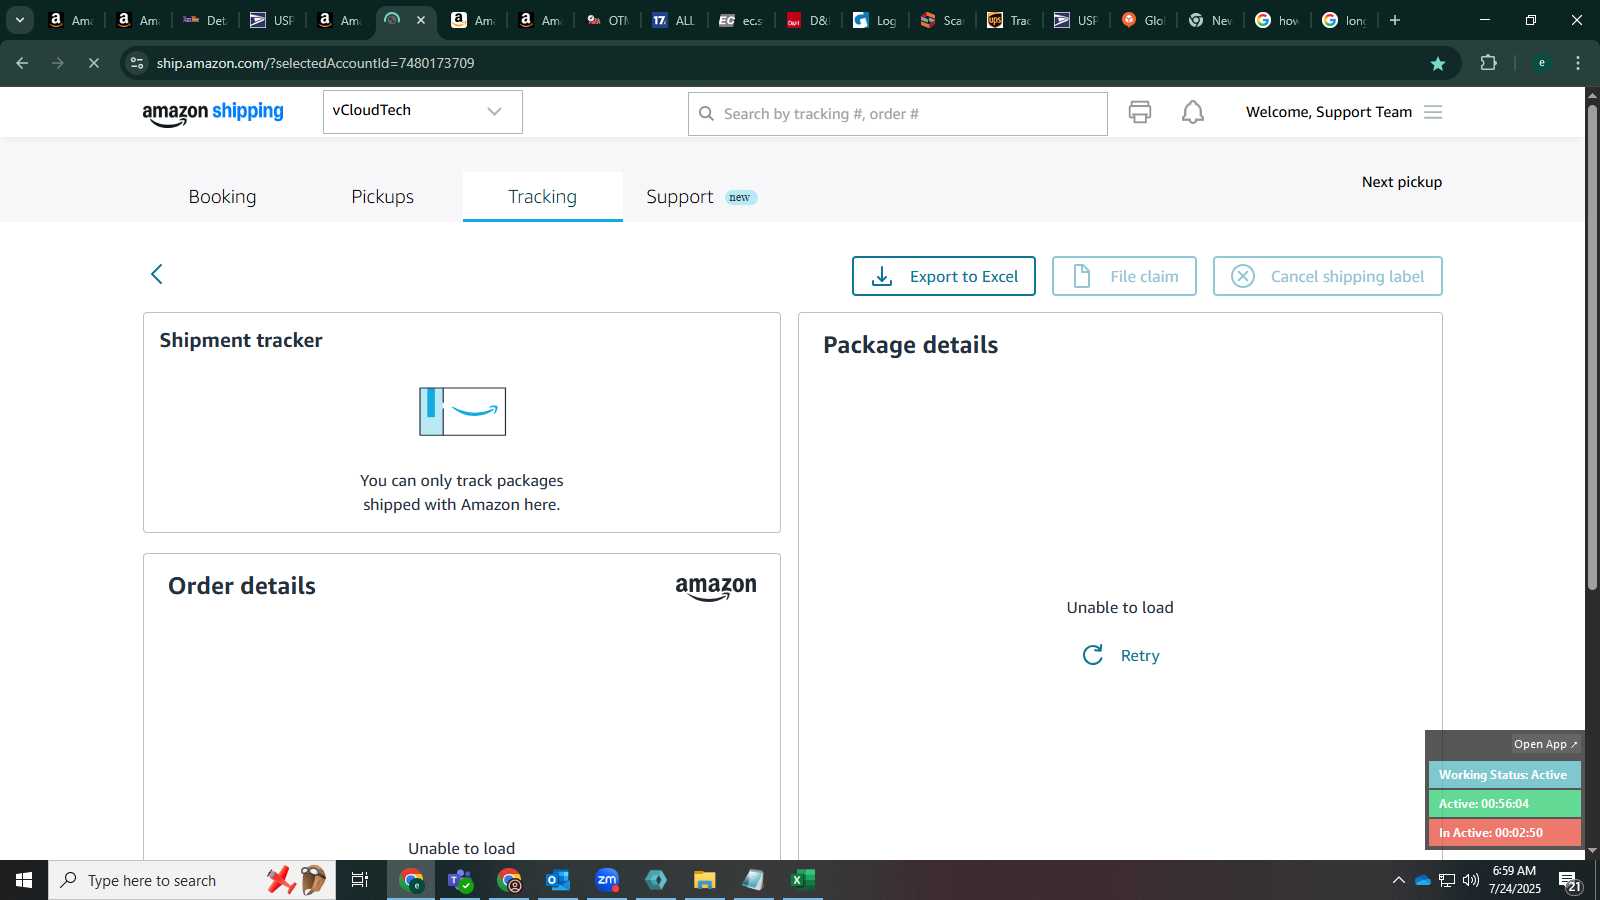Click the Windows taskbar search box
The height and width of the screenshot is (900, 1600).
pos(192,880)
